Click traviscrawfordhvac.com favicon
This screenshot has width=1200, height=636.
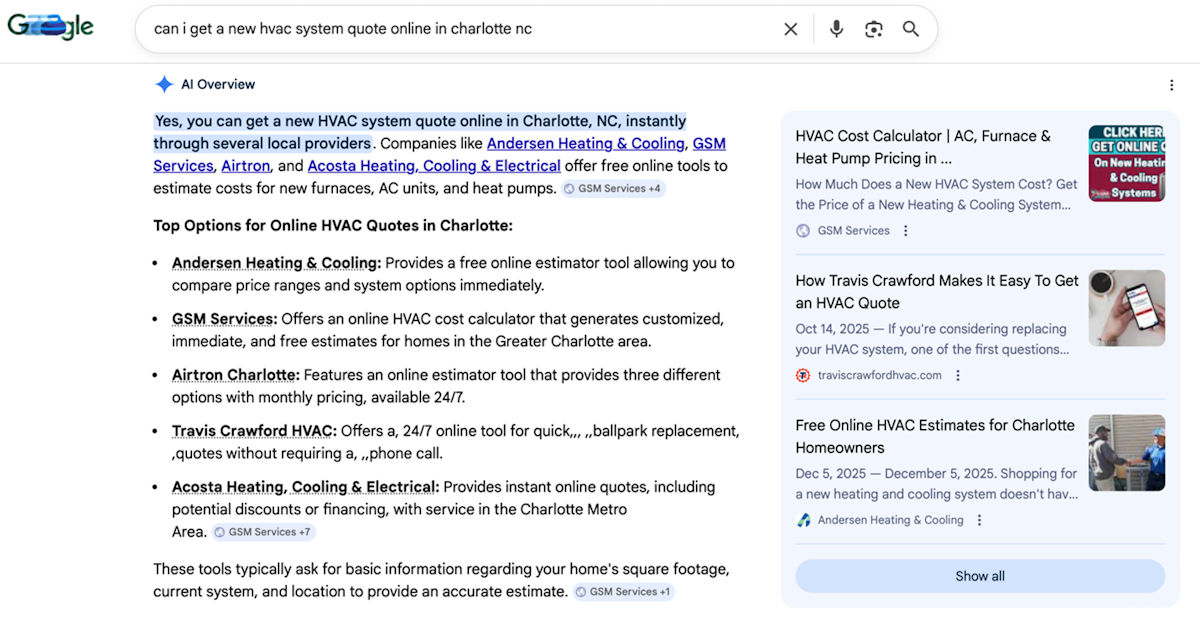click(803, 376)
